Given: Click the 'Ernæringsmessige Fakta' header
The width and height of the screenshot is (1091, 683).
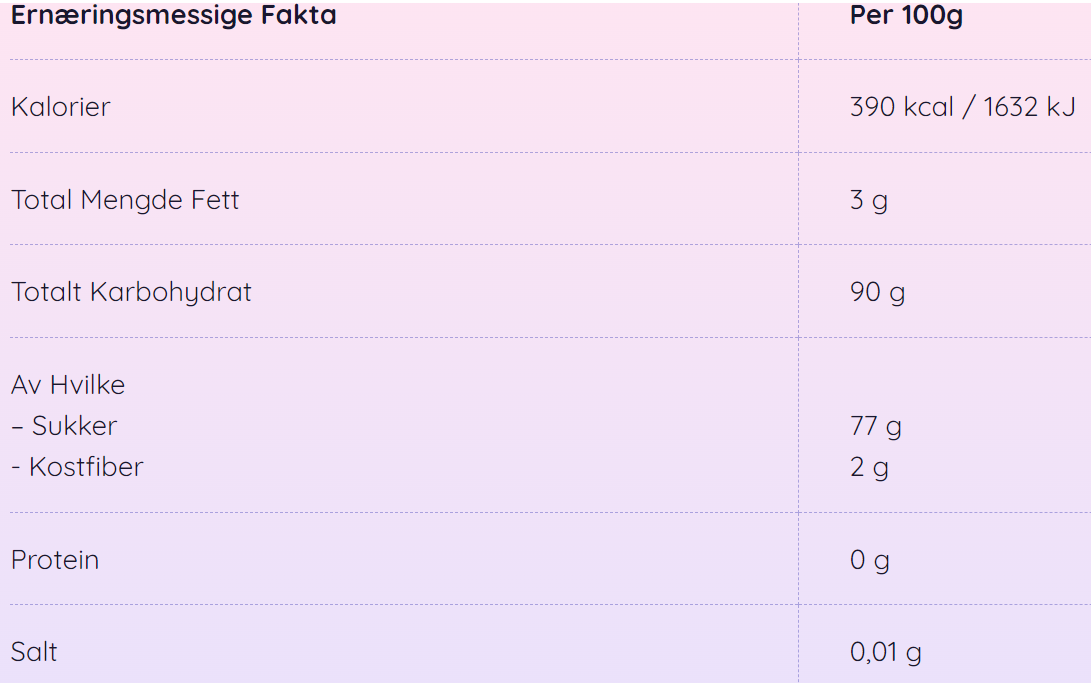Looking at the screenshot, I should point(173,15).
